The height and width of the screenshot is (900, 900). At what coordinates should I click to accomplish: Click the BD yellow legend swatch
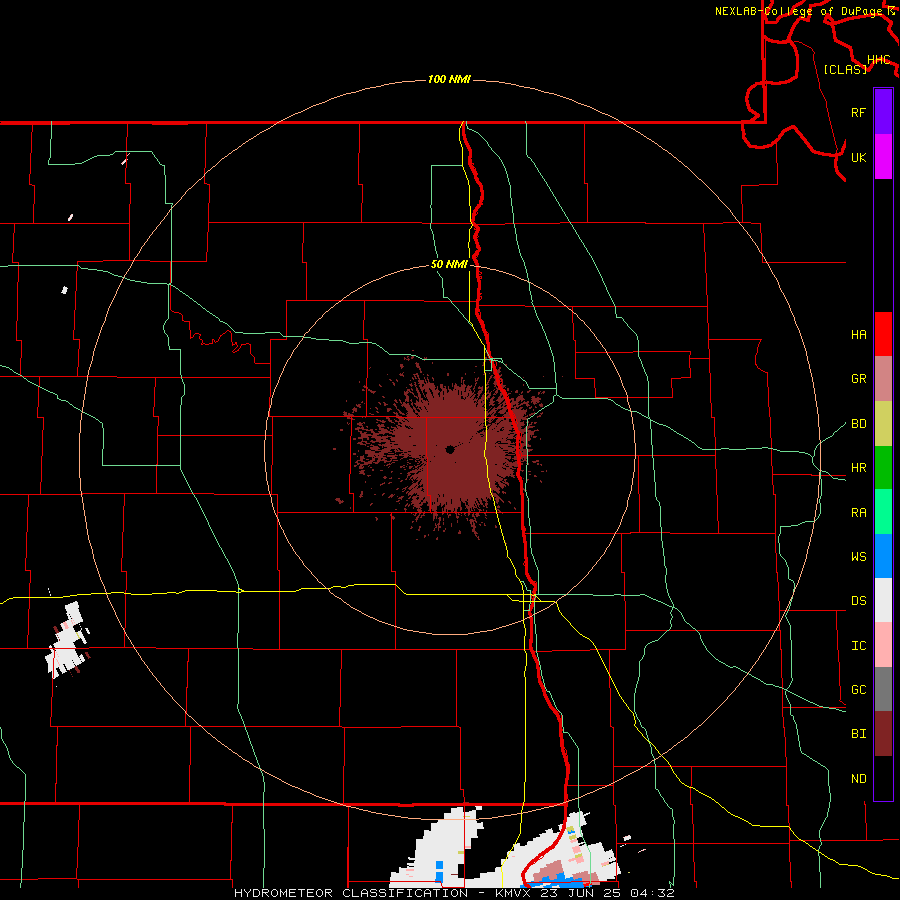point(883,424)
